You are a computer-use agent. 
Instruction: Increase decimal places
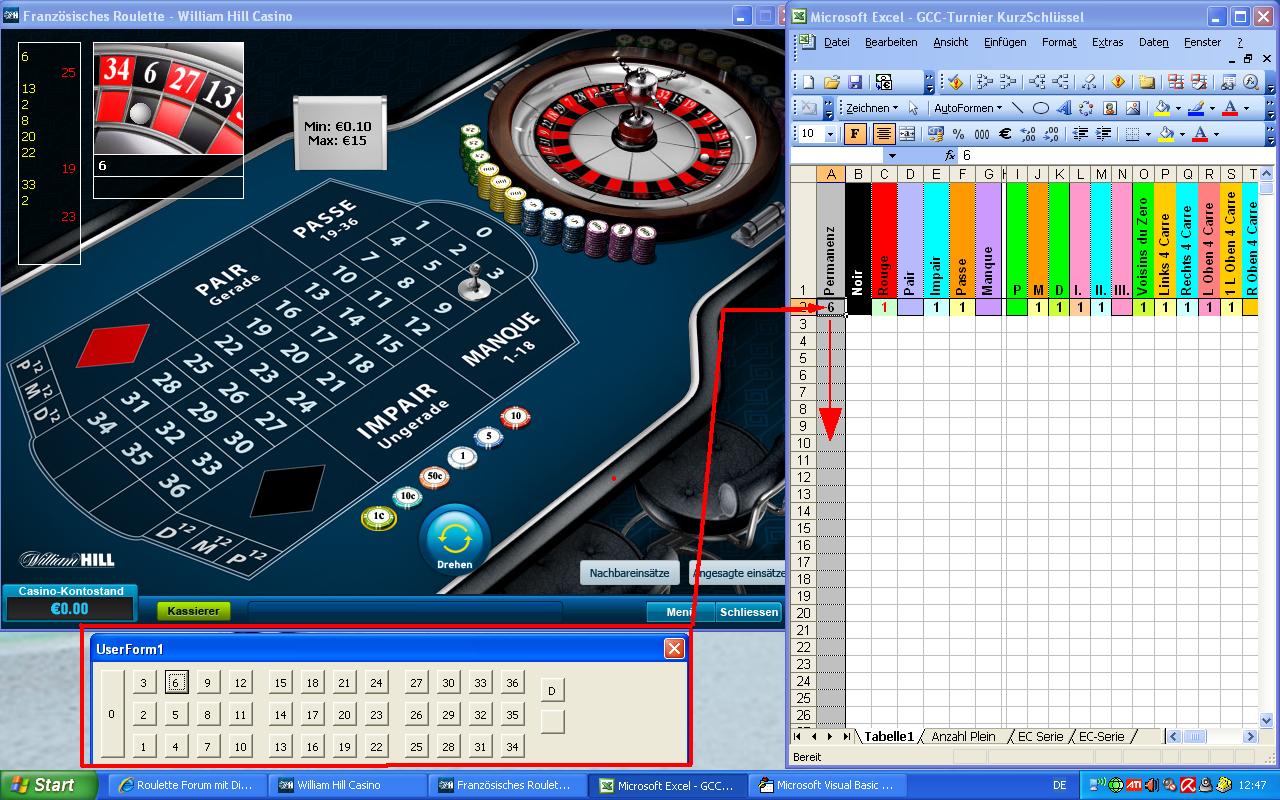1028,134
